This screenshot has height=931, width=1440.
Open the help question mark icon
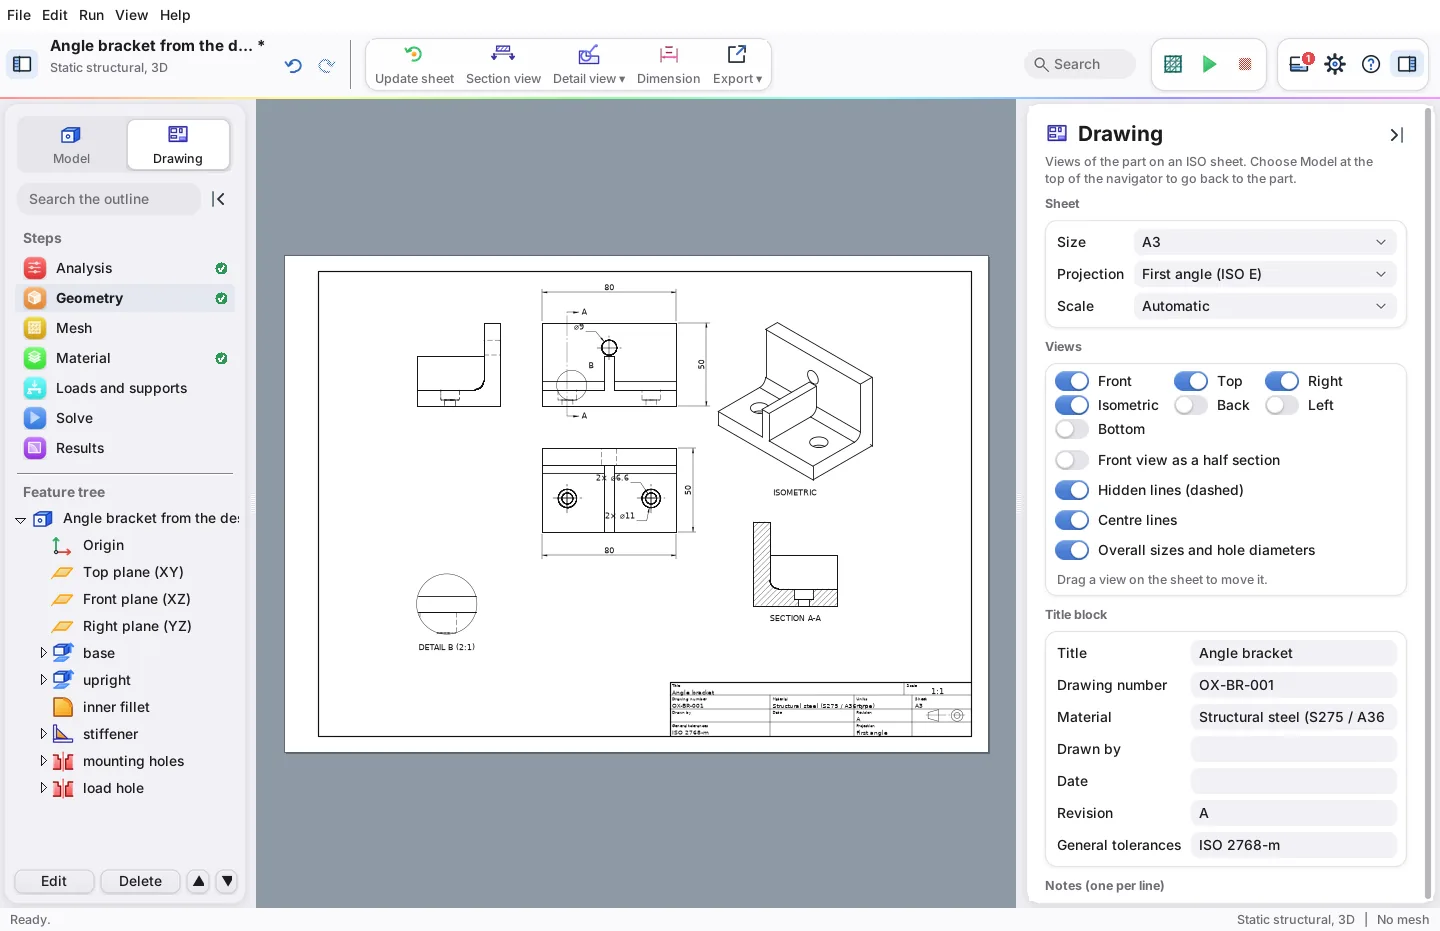(1371, 64)
